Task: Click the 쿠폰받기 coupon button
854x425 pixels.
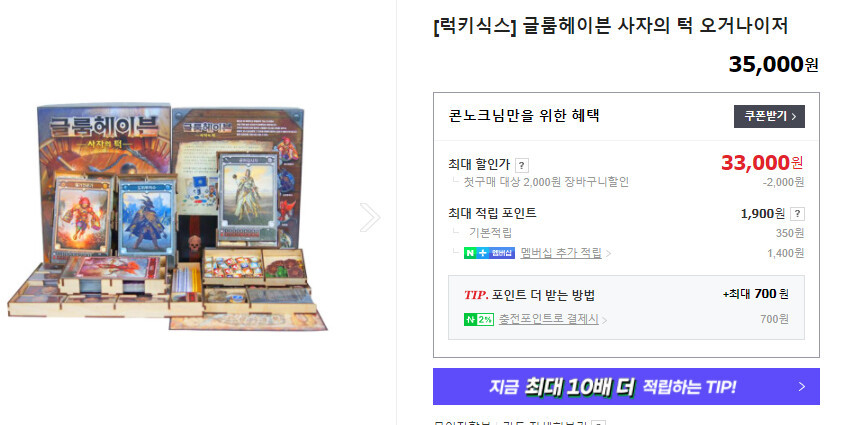Action: pyautogui.click(x=769, y=117)
